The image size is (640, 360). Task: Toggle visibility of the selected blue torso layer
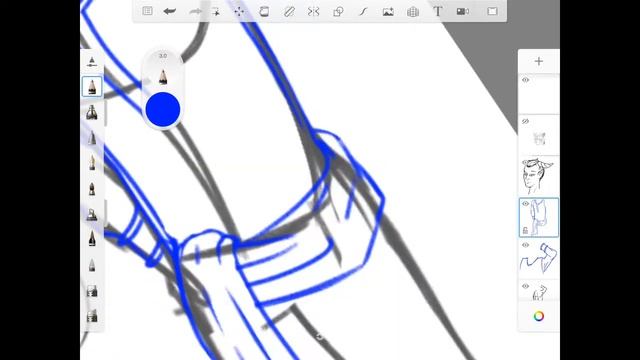tap(526, 203)
